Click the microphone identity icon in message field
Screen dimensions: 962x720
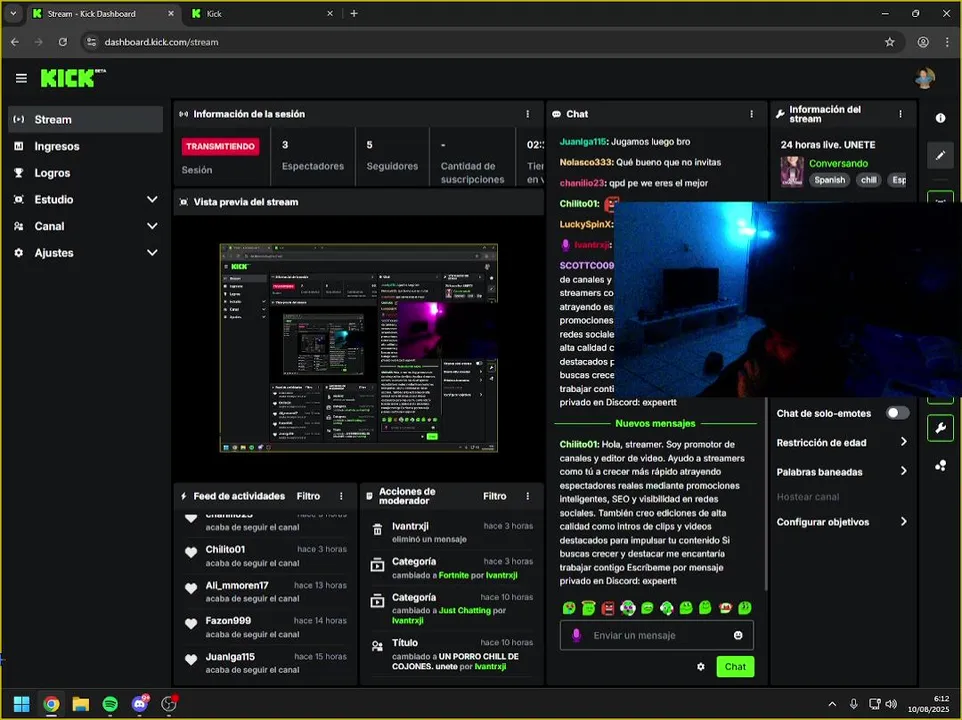pos(576,635)
